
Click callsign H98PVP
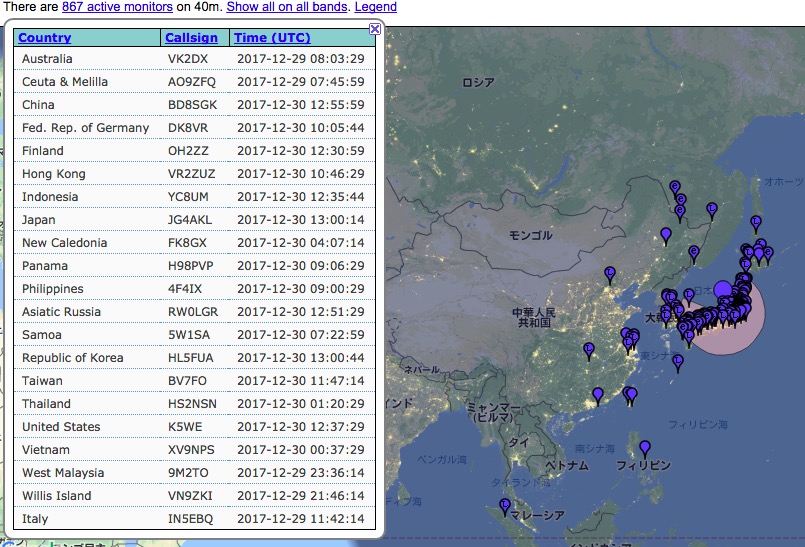(190, 266)
